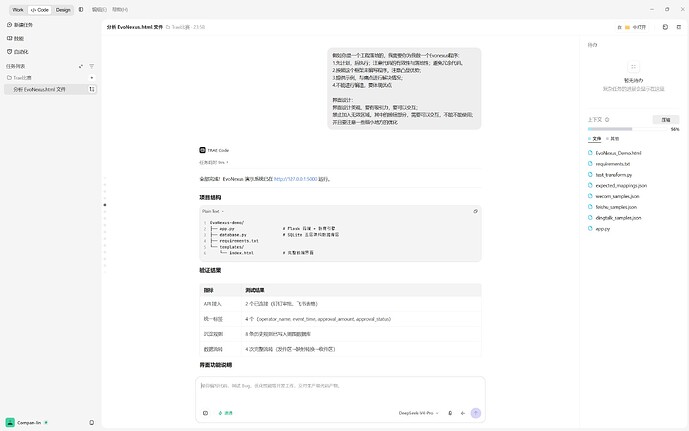689x431 pixels.
Task: Click the sort icon on EvoNexus task row
Action: (x=92, y=89)
